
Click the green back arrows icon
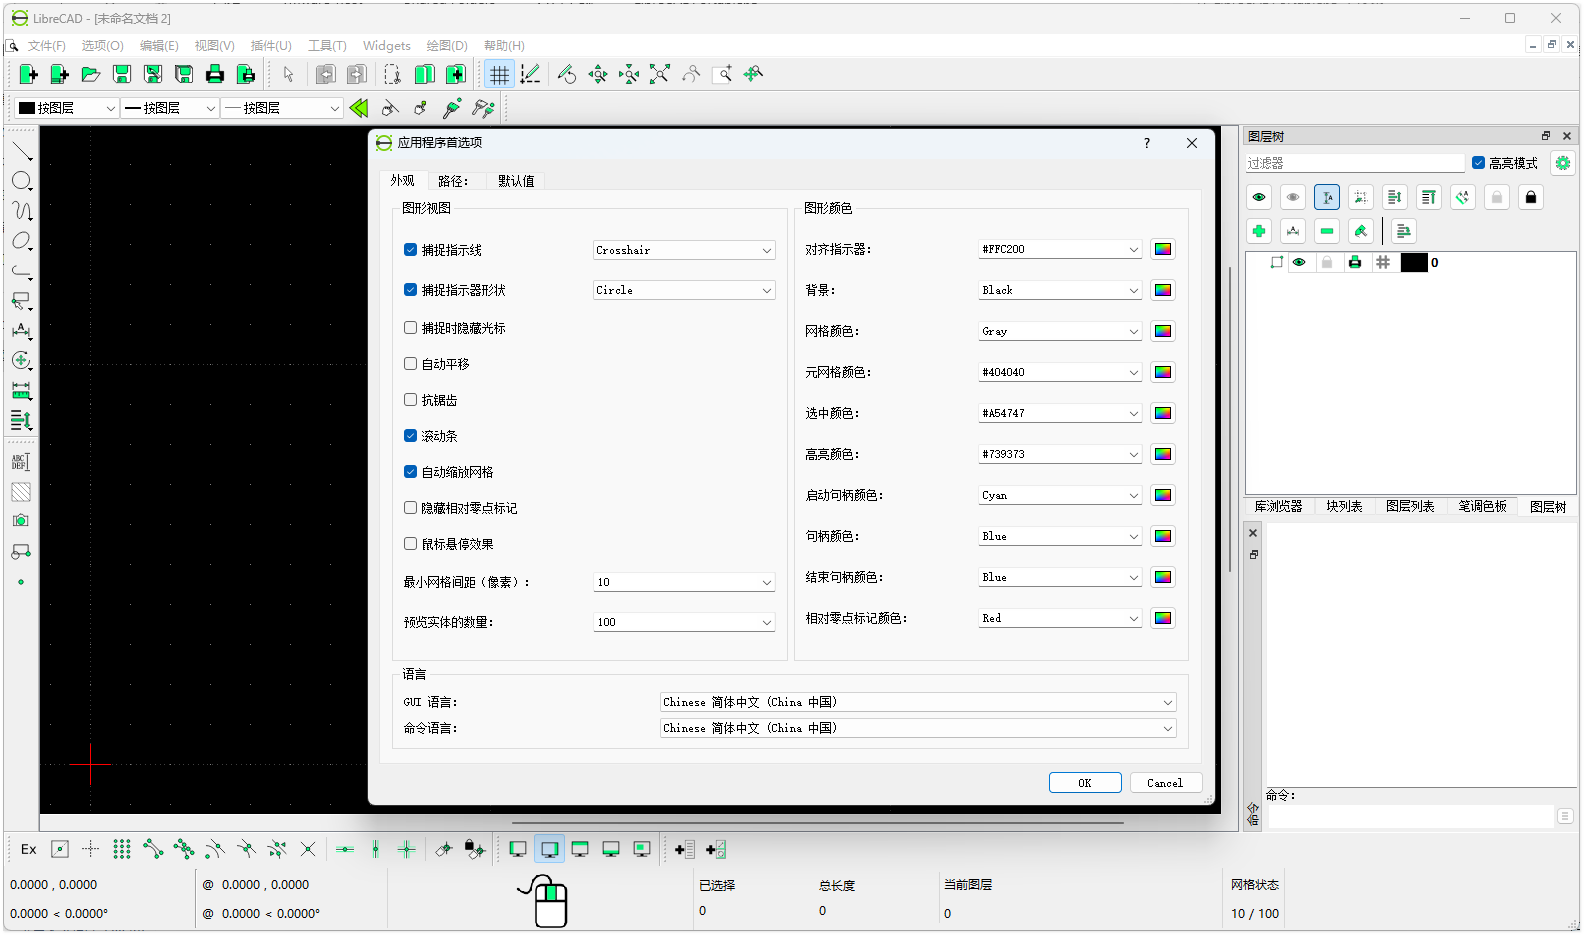tap(359, 108)
